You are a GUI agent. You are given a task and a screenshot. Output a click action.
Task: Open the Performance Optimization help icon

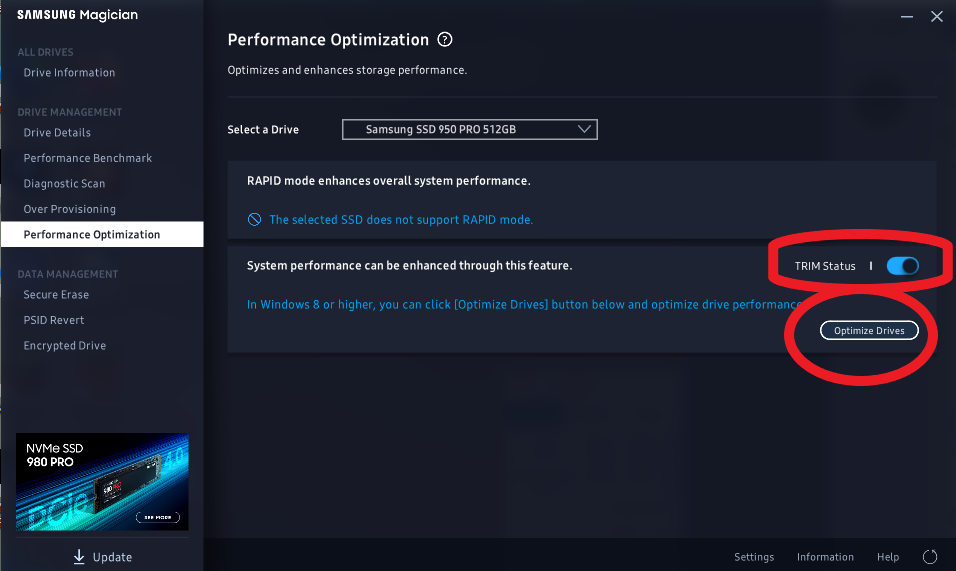coord(445,40)
